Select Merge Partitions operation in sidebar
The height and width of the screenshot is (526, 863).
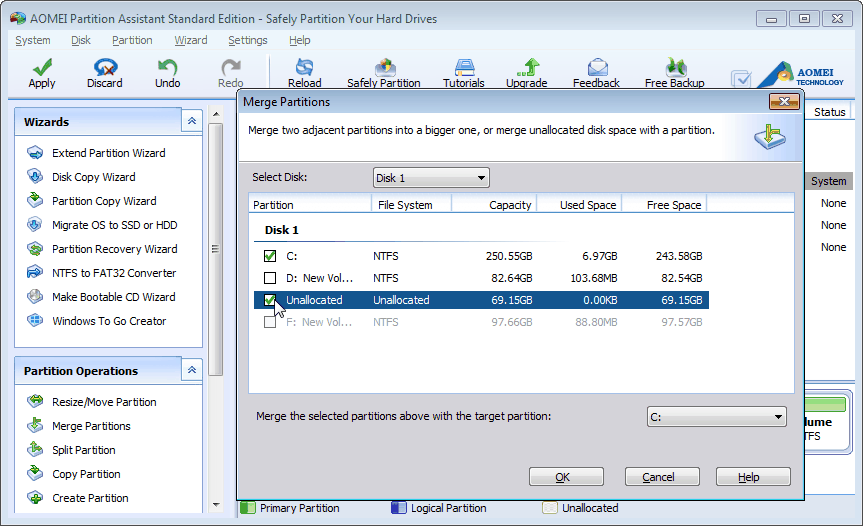tap(91, 426)
